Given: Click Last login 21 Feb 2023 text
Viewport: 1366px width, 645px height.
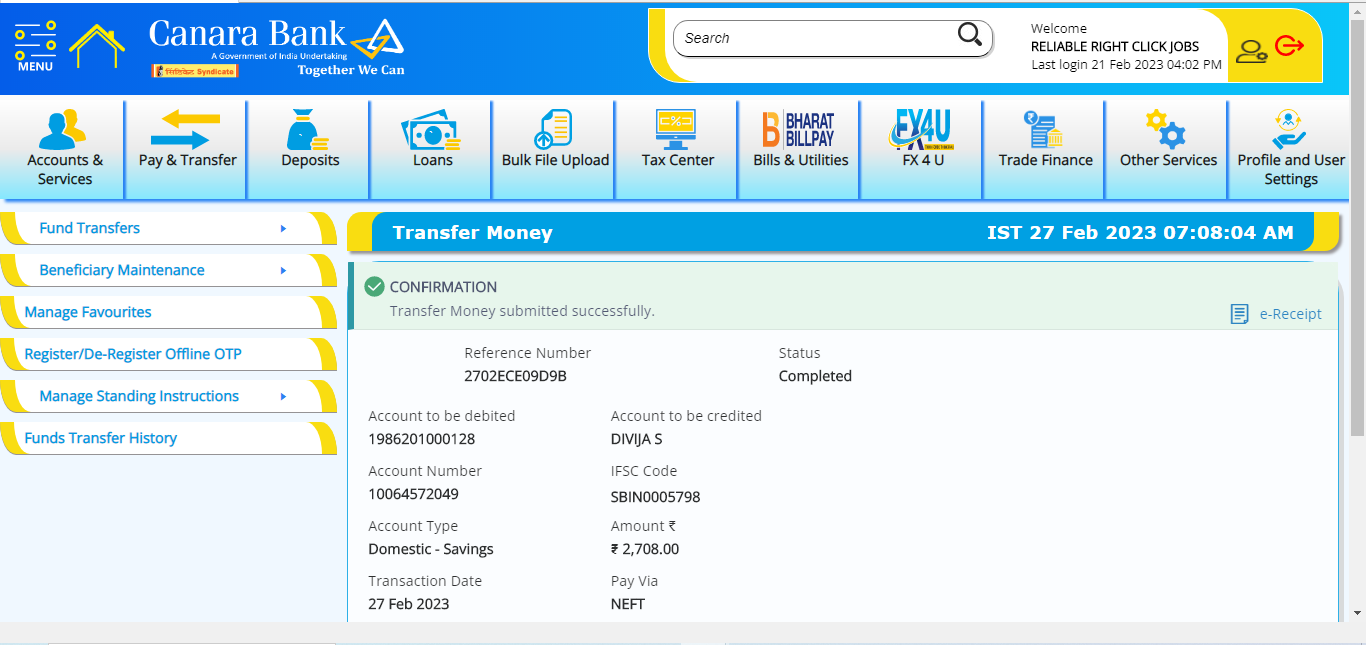Looking at the screenshot, I should pyautogui.click(x=1126, y=64).
